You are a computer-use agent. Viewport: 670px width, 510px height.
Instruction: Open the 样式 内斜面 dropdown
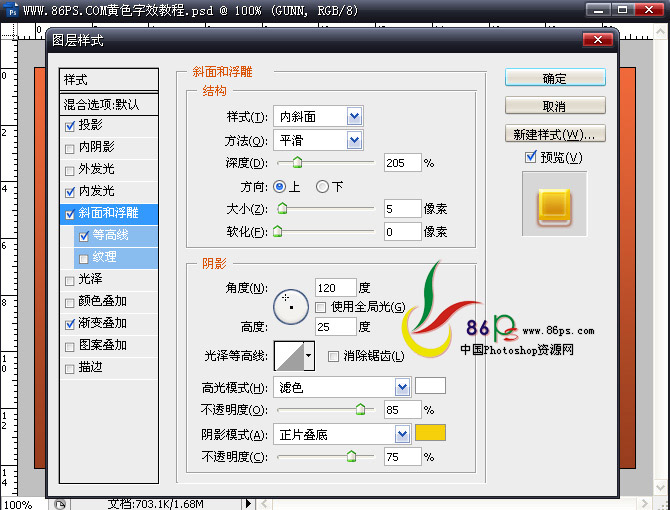(x=355, y=117)
